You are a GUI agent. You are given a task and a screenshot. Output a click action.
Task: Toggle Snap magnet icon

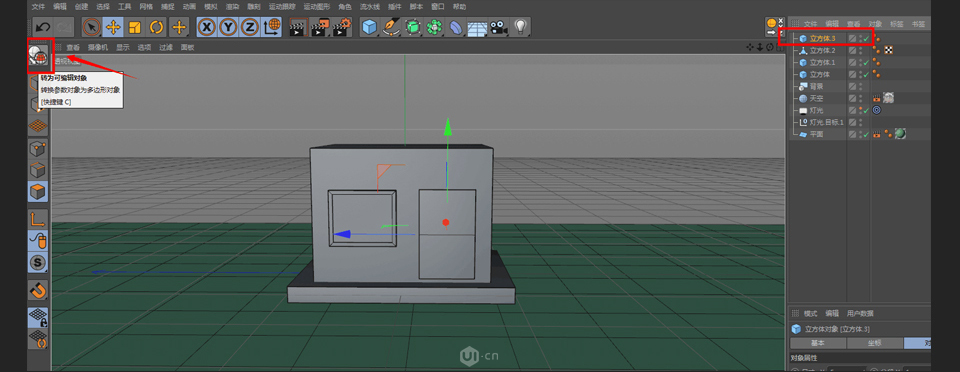pos(39,290)
